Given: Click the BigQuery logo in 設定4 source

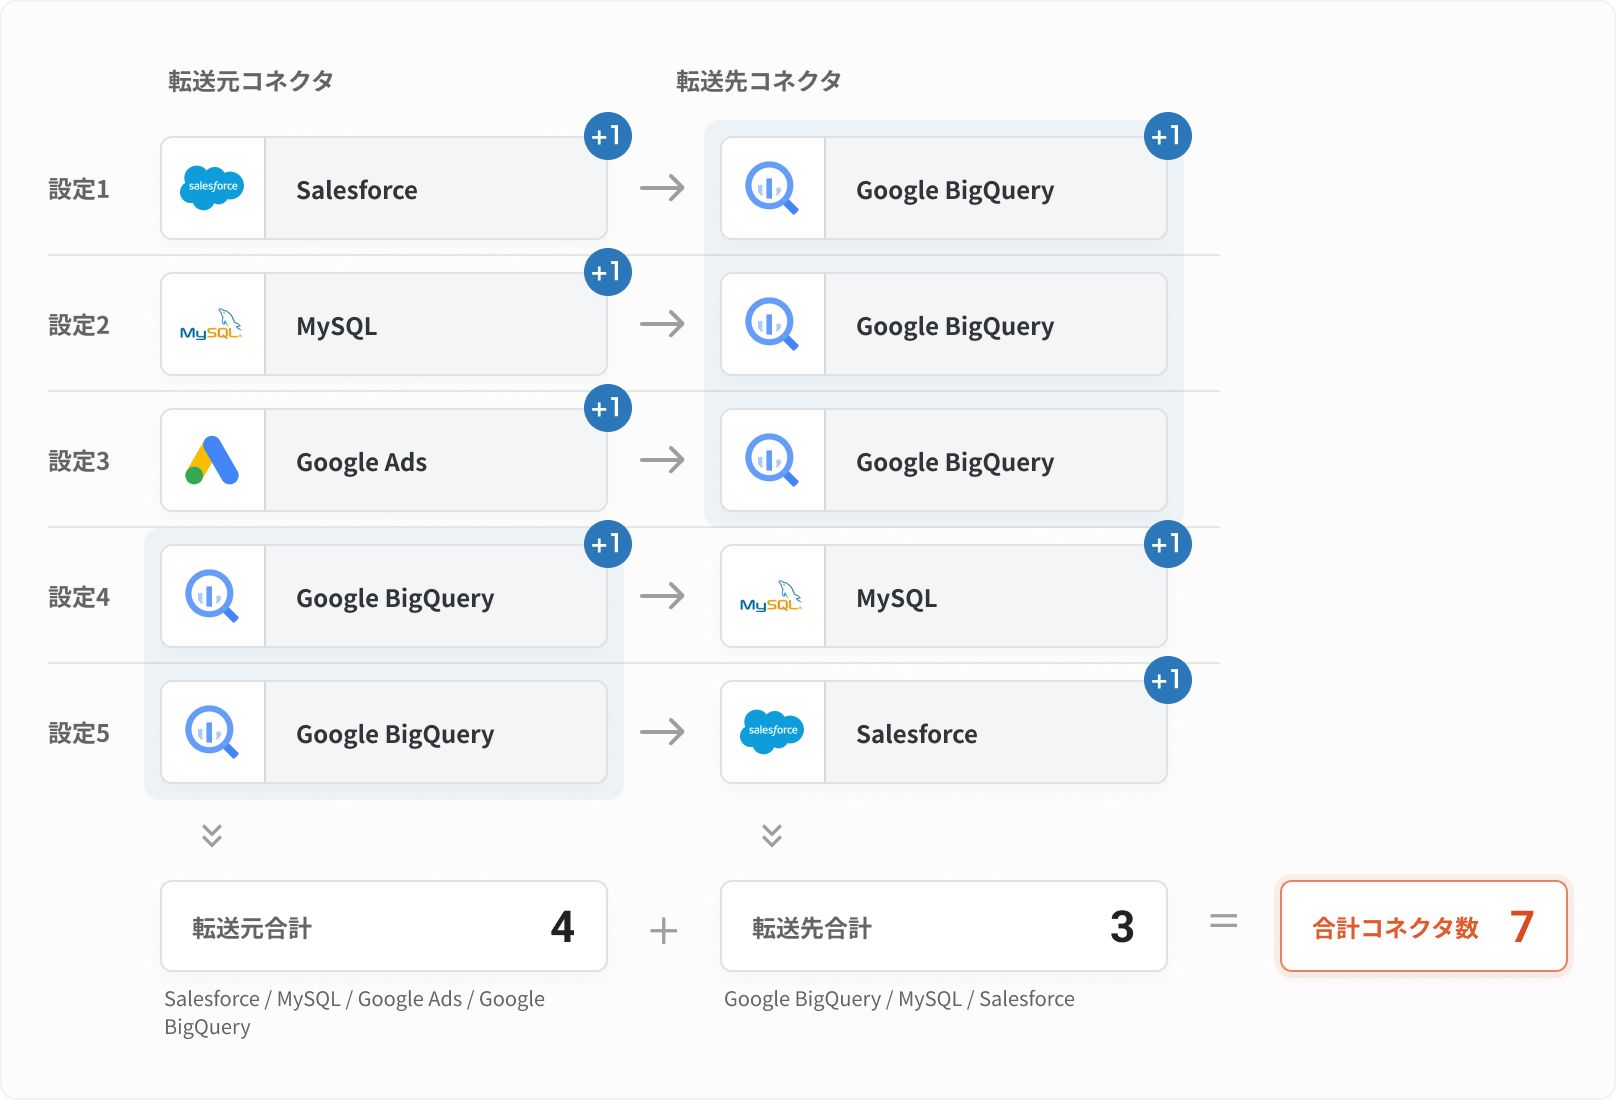Looking at the screenshot, I should point(212,596).
